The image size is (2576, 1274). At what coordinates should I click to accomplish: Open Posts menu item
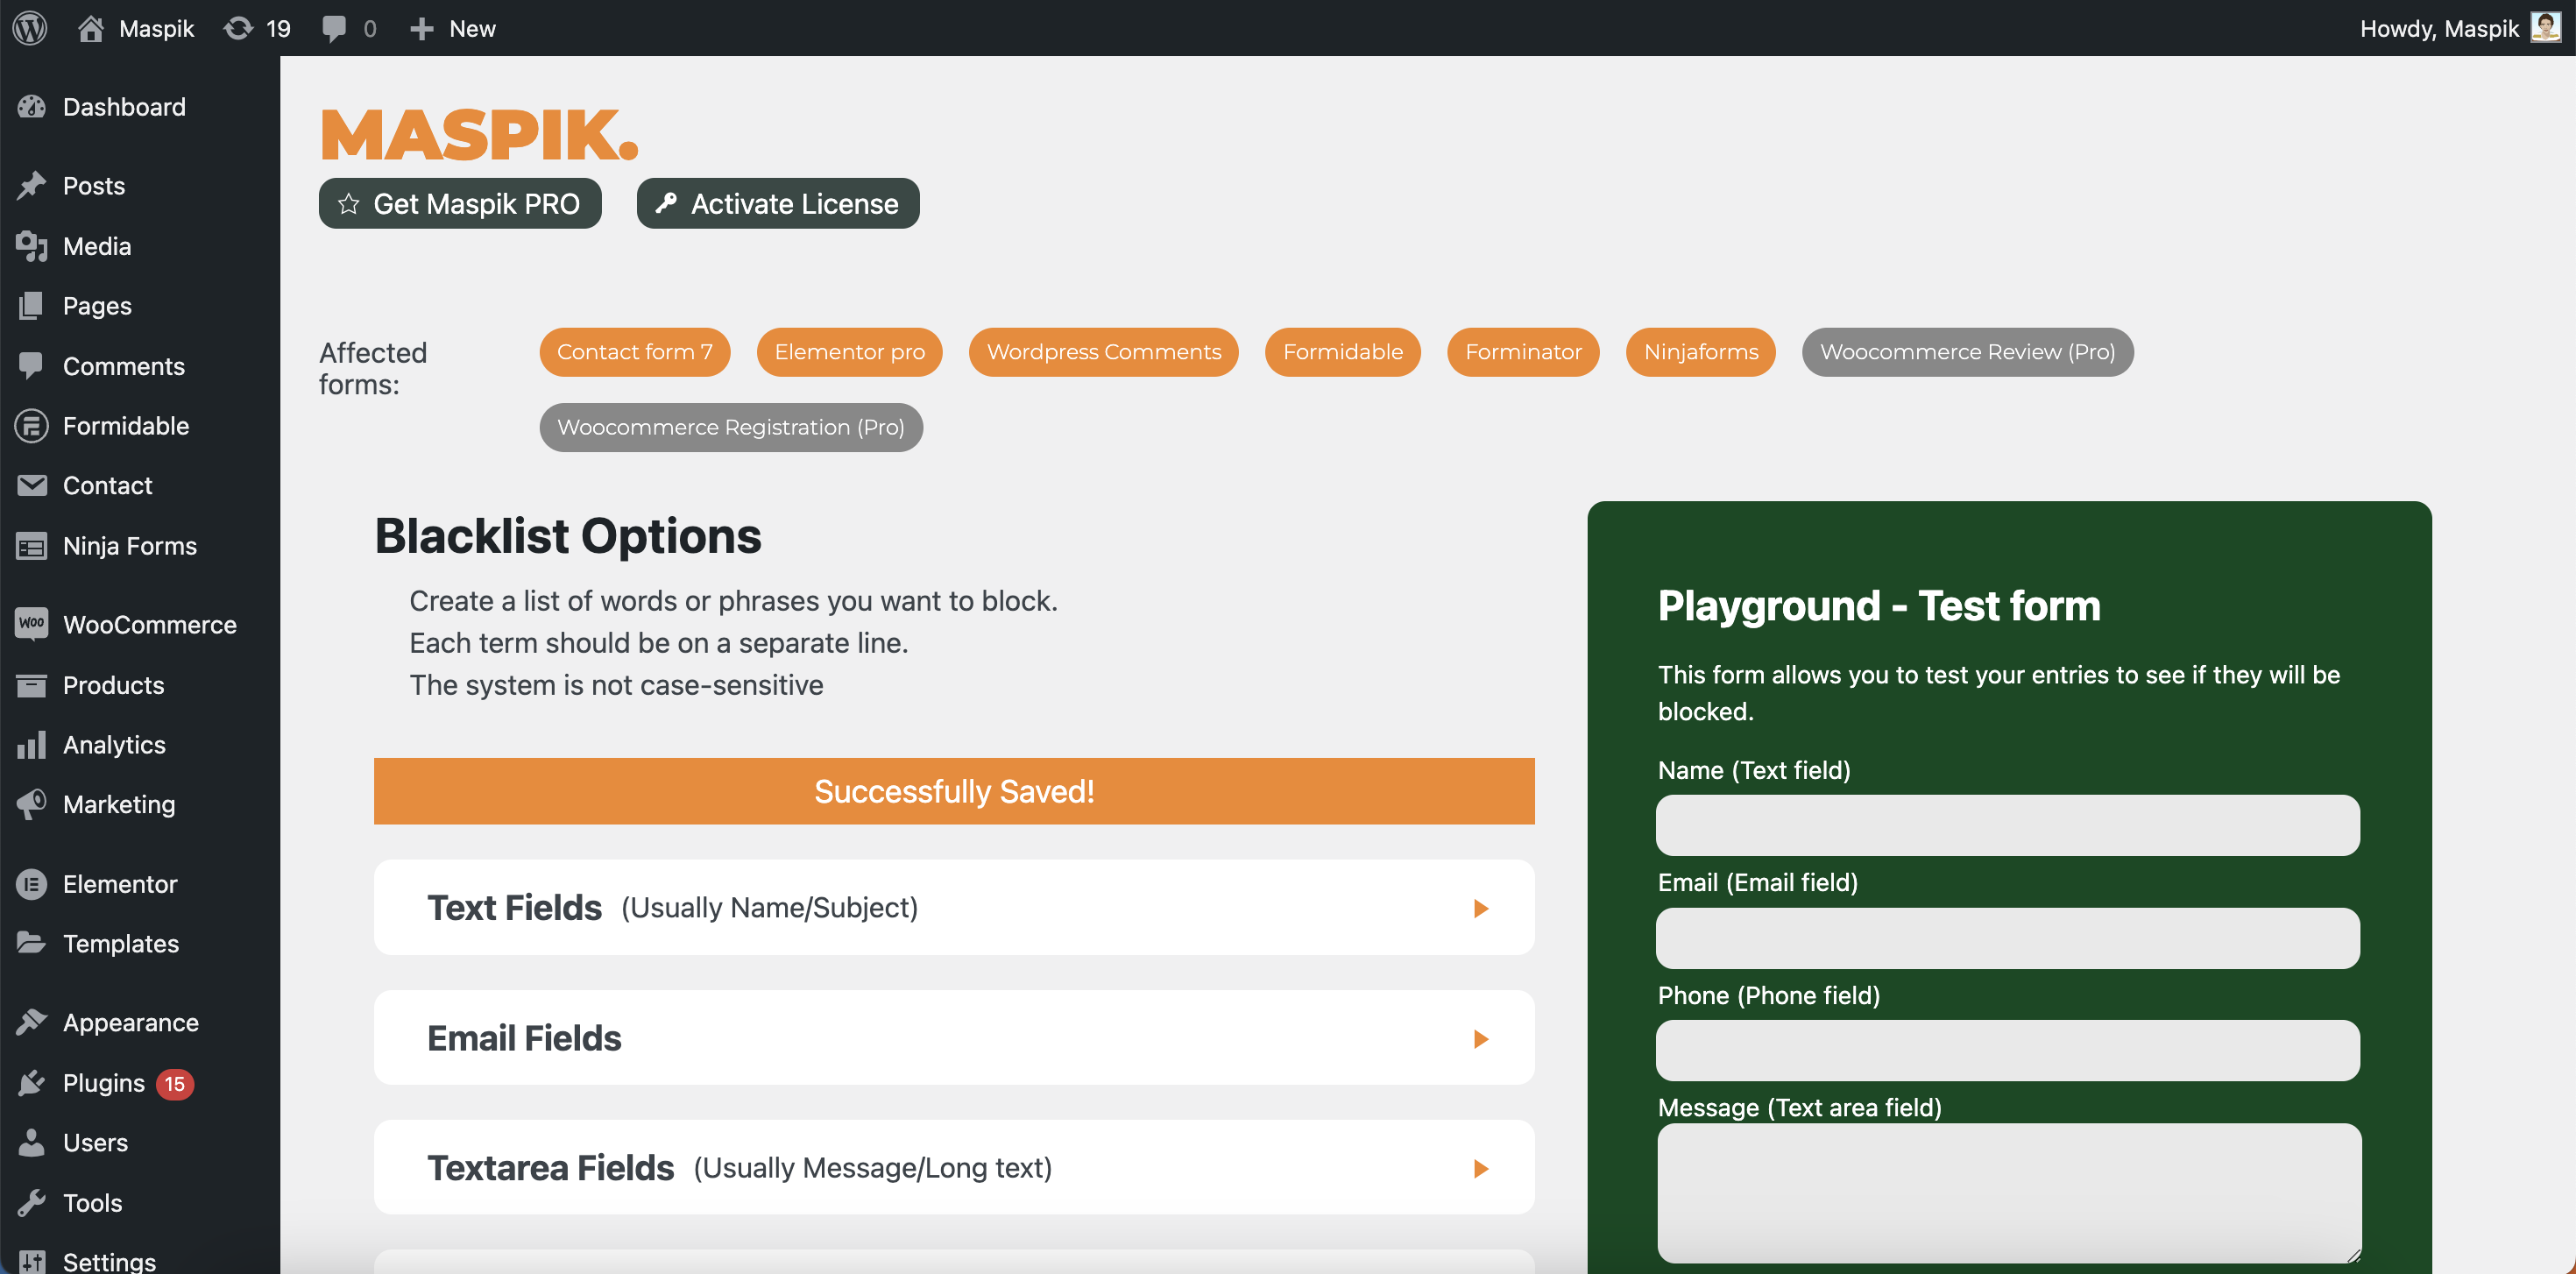(x=140, y=185)
